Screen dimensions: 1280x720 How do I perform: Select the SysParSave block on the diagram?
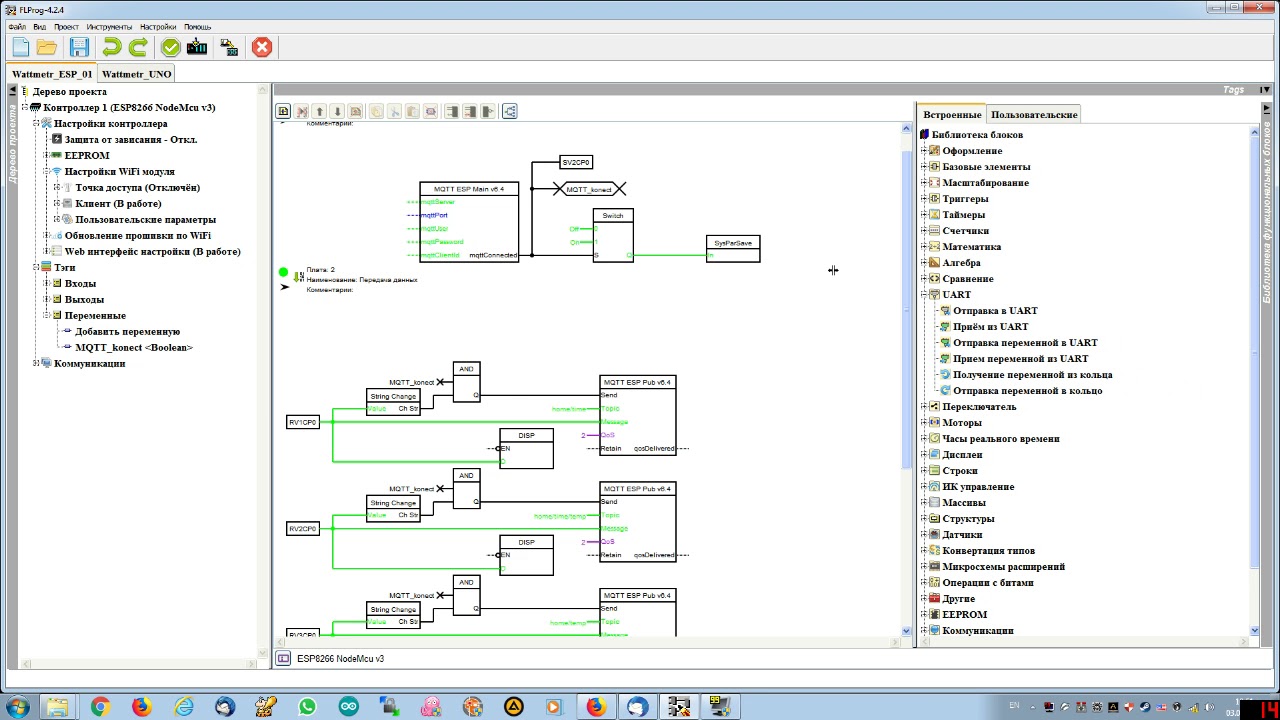coord(733,249)
